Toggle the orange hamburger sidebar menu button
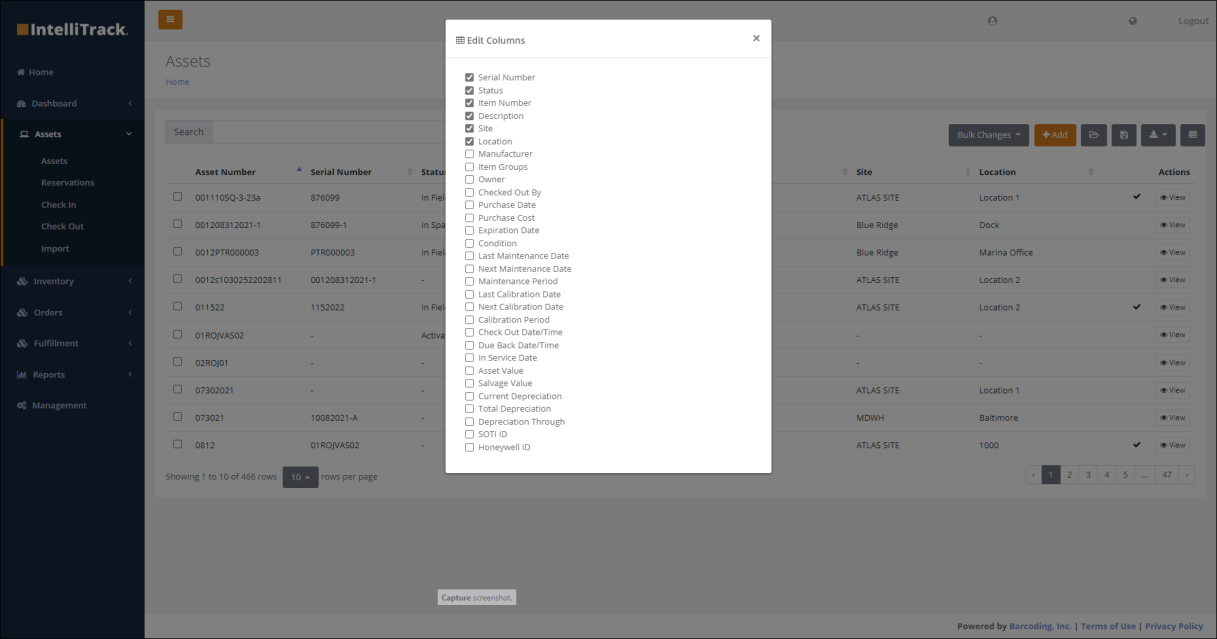 point(170,19)
